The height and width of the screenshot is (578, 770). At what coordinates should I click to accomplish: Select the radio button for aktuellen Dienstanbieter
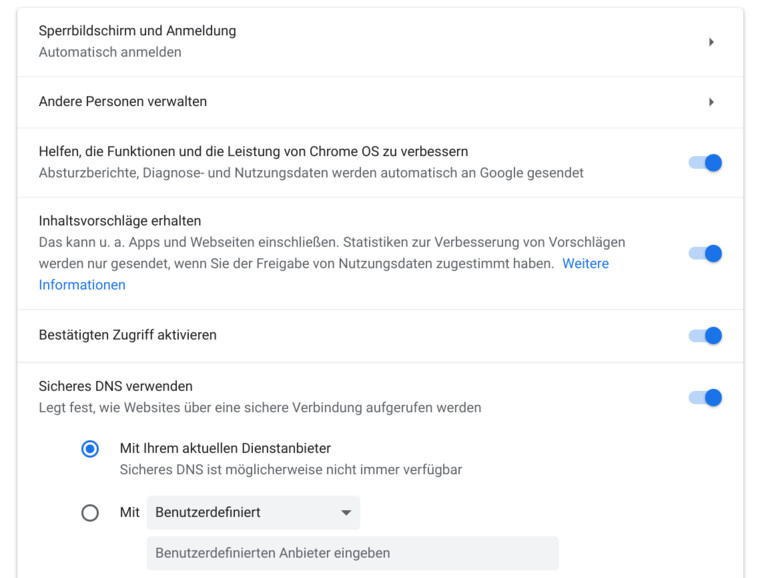(x=90, y=449)
